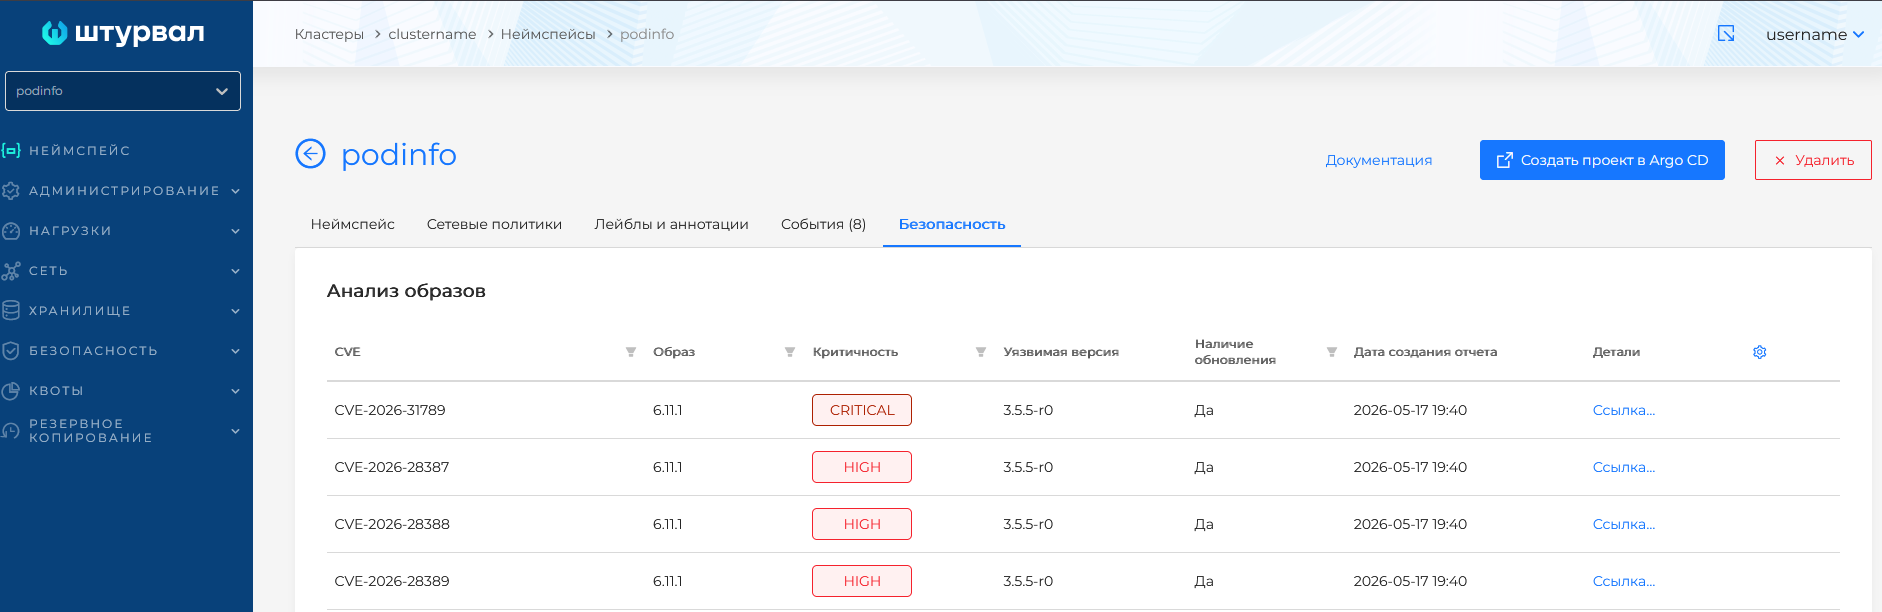Open Ссылка for CVE-2026-28388
The width and height of the screenshot is (1882, 612).
[1623, 524]
